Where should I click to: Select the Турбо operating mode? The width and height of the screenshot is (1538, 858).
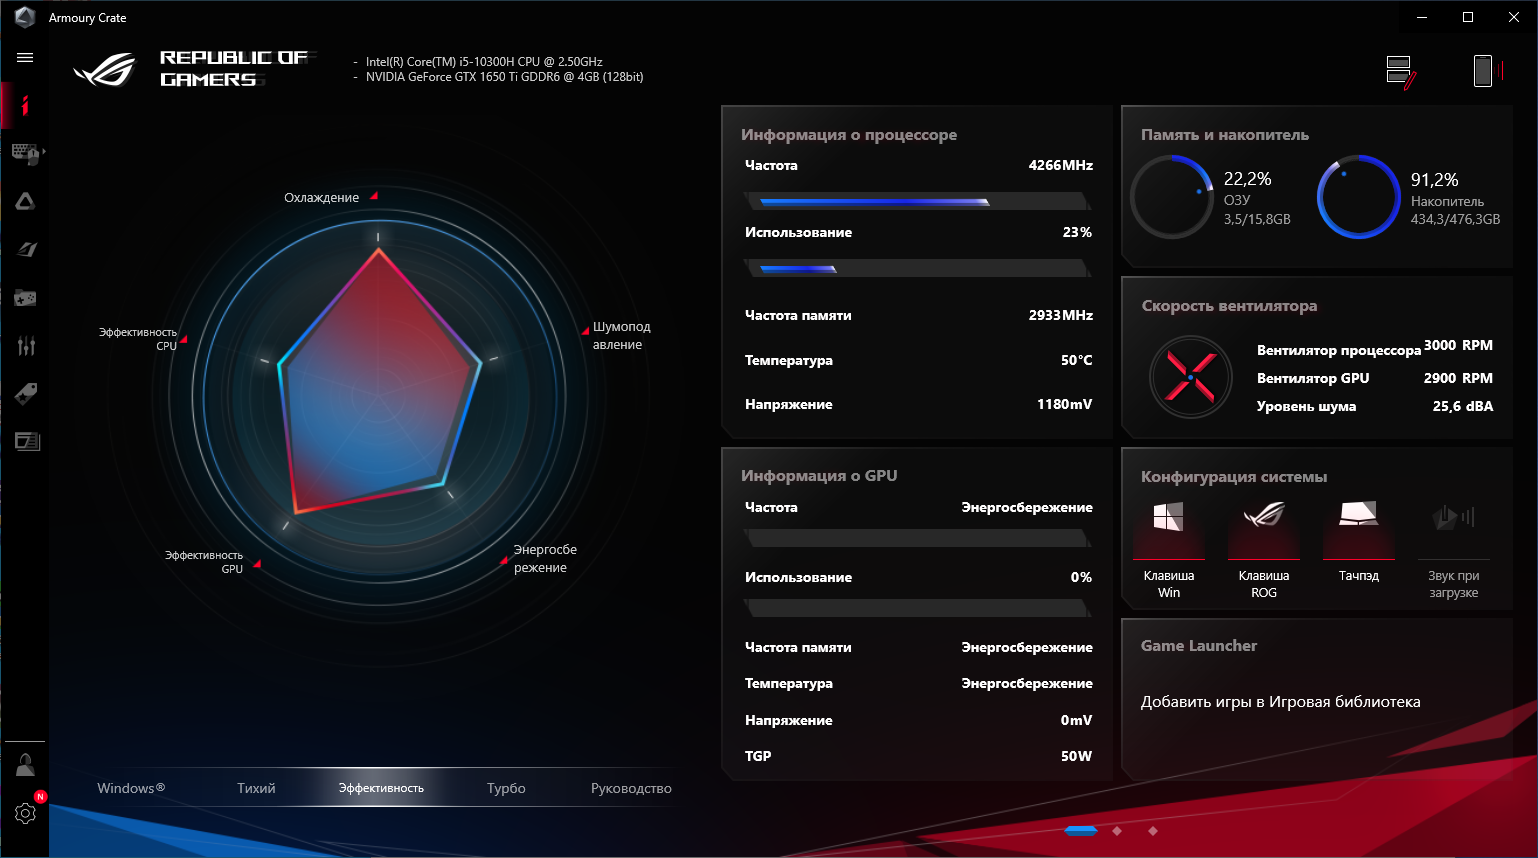(x=506, y=788)
